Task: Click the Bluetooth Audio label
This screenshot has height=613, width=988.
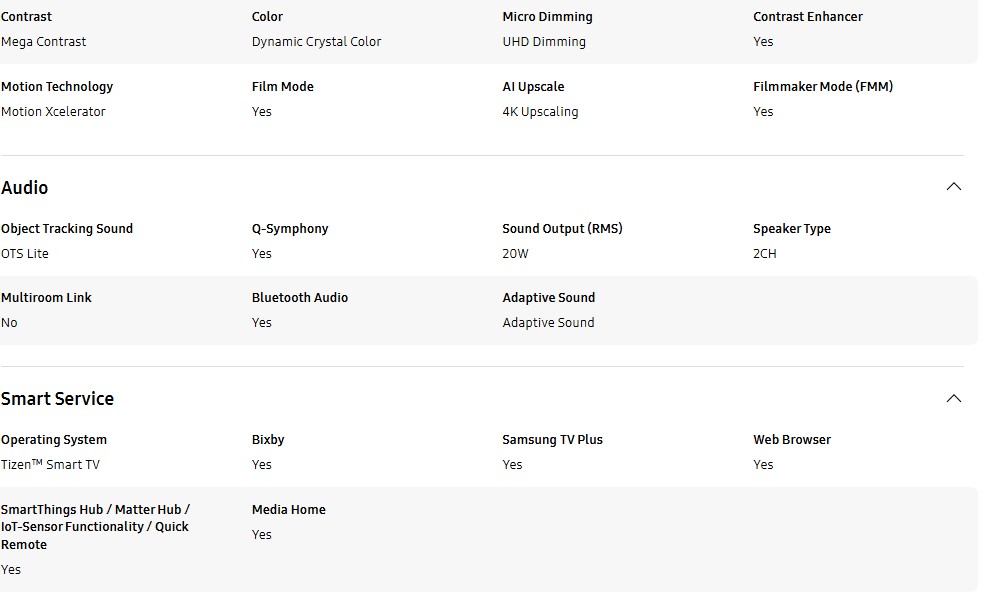Action: click(x=300, y=297)
